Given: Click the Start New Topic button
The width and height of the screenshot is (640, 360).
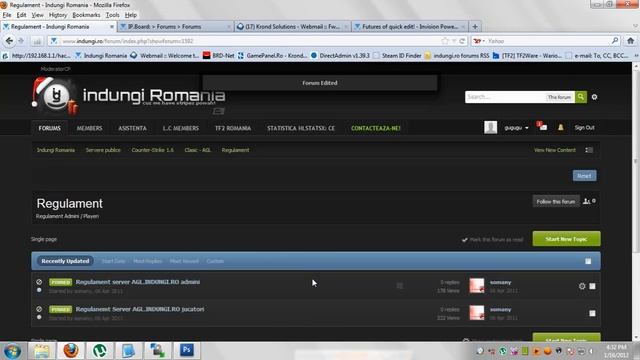Looking at the screenshot, I should point(566,239).
